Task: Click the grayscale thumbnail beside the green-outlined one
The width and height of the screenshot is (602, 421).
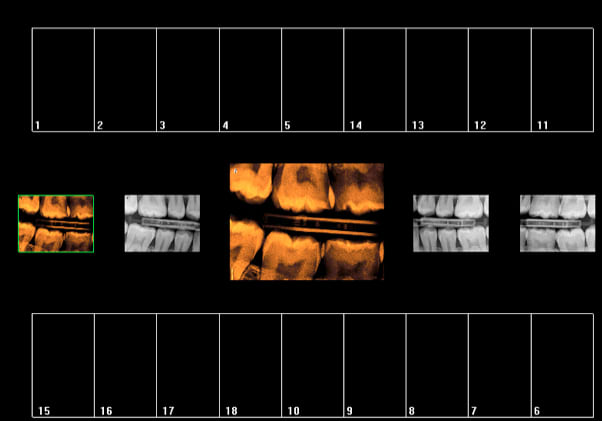Action: pyautogui.click(x=162, y=223)
